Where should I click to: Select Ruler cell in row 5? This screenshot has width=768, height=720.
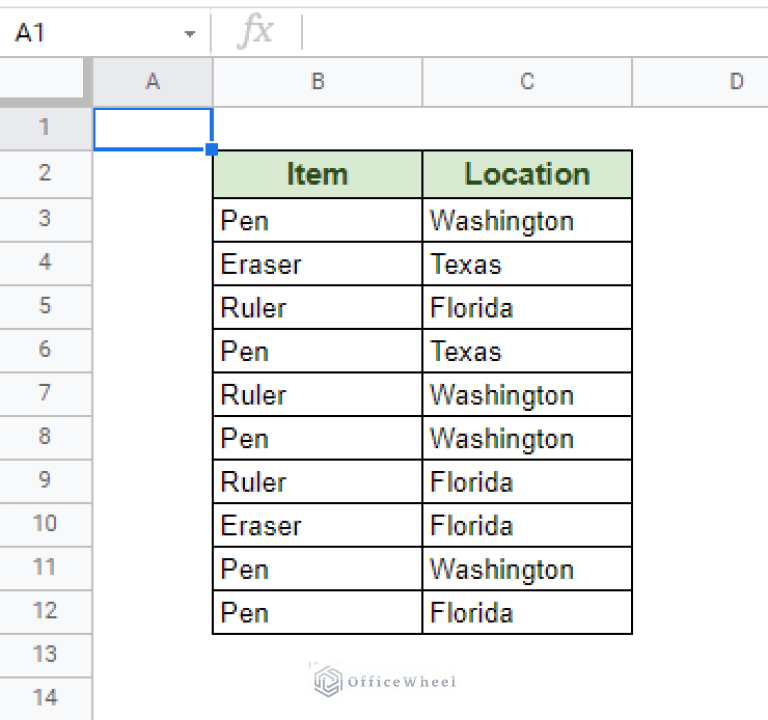point(317,308)
